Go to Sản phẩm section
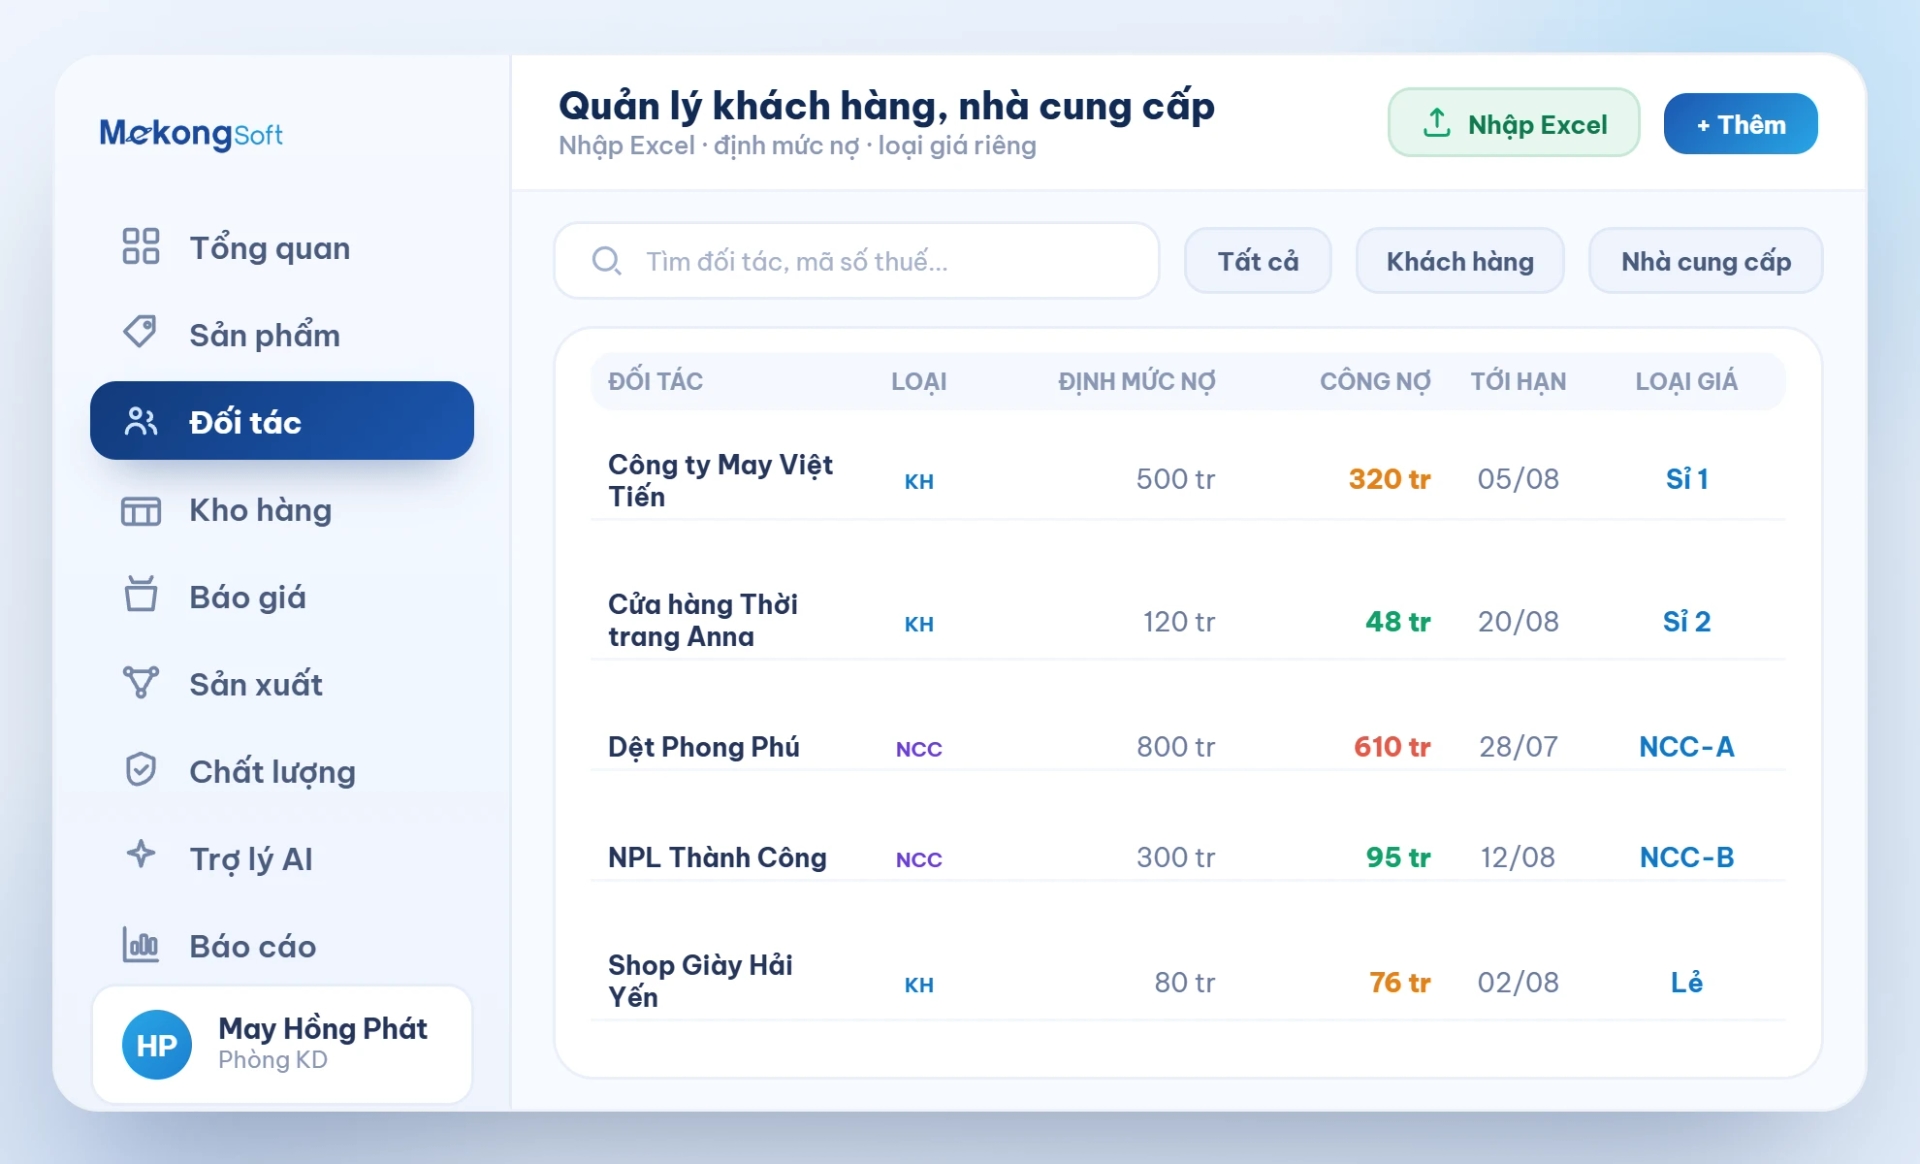Image resolution: width=1920 pixels, height=1164 pixels. (x=282, y=334)
